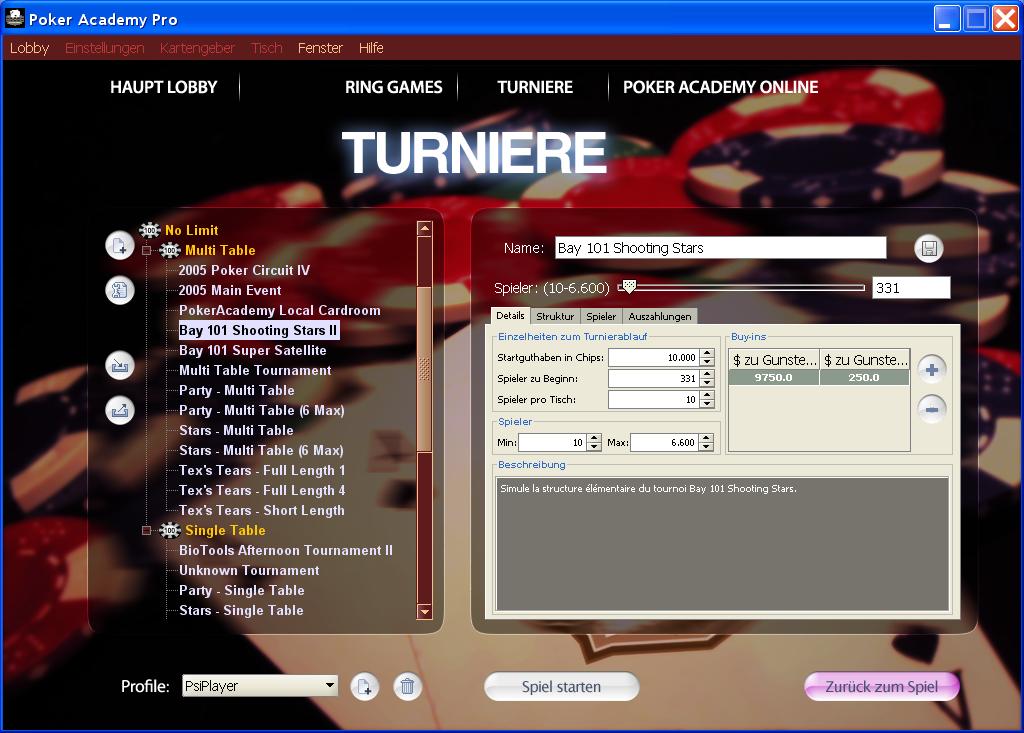Click the Startguthaben in Chips field
1024x733 pixels.
coord(654,357)
